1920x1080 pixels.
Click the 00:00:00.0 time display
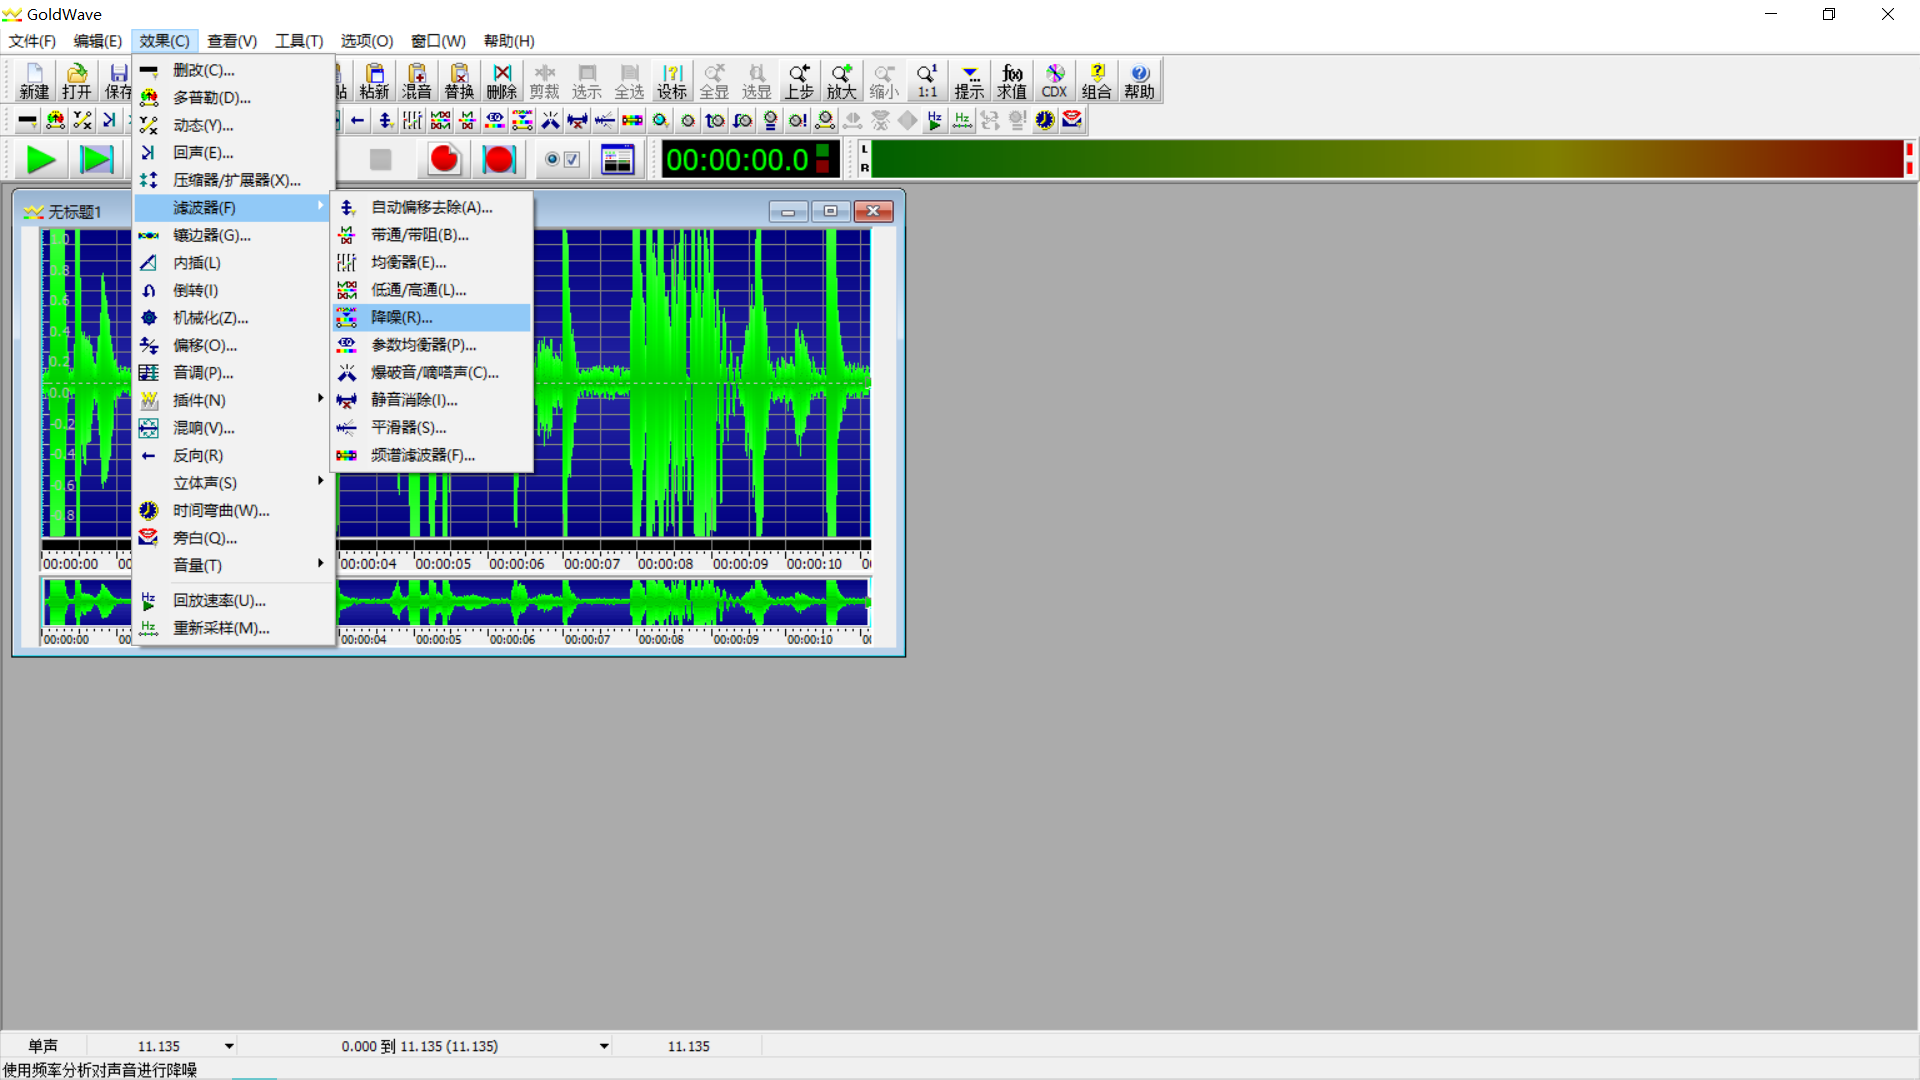point(750,159)
